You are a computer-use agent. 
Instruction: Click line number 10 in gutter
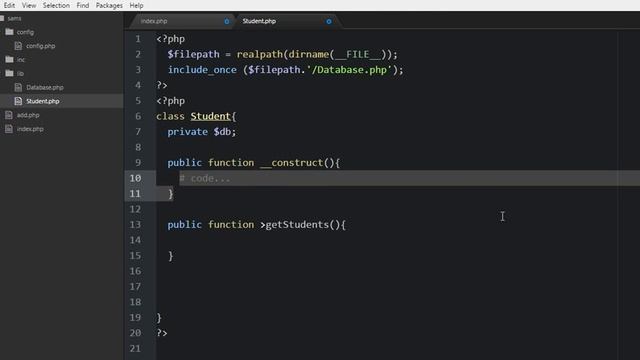point(135,178)
